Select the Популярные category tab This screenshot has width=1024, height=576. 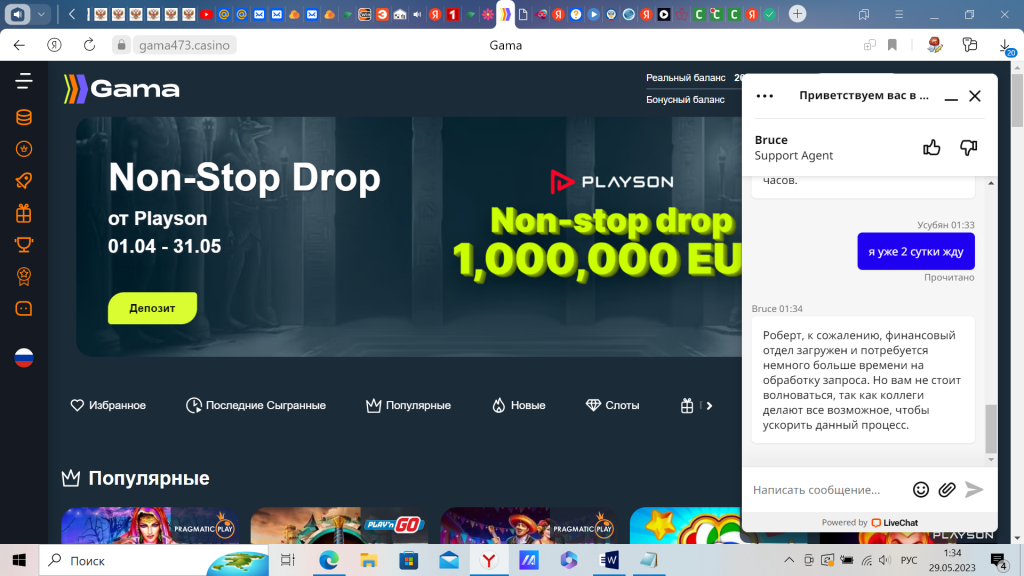[408, 406]
